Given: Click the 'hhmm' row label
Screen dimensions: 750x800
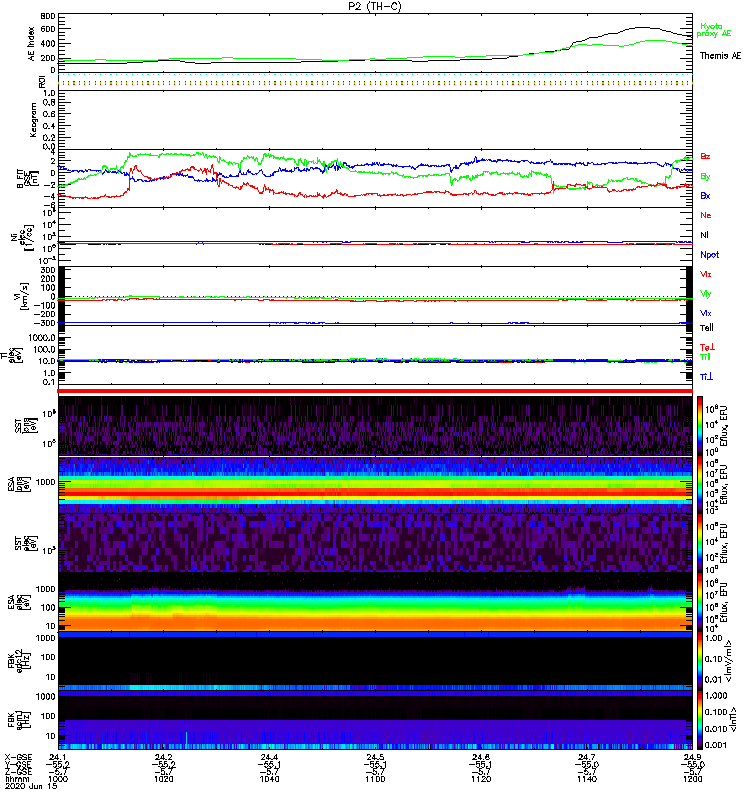Looking at the screenshot, I should (15, 779).
